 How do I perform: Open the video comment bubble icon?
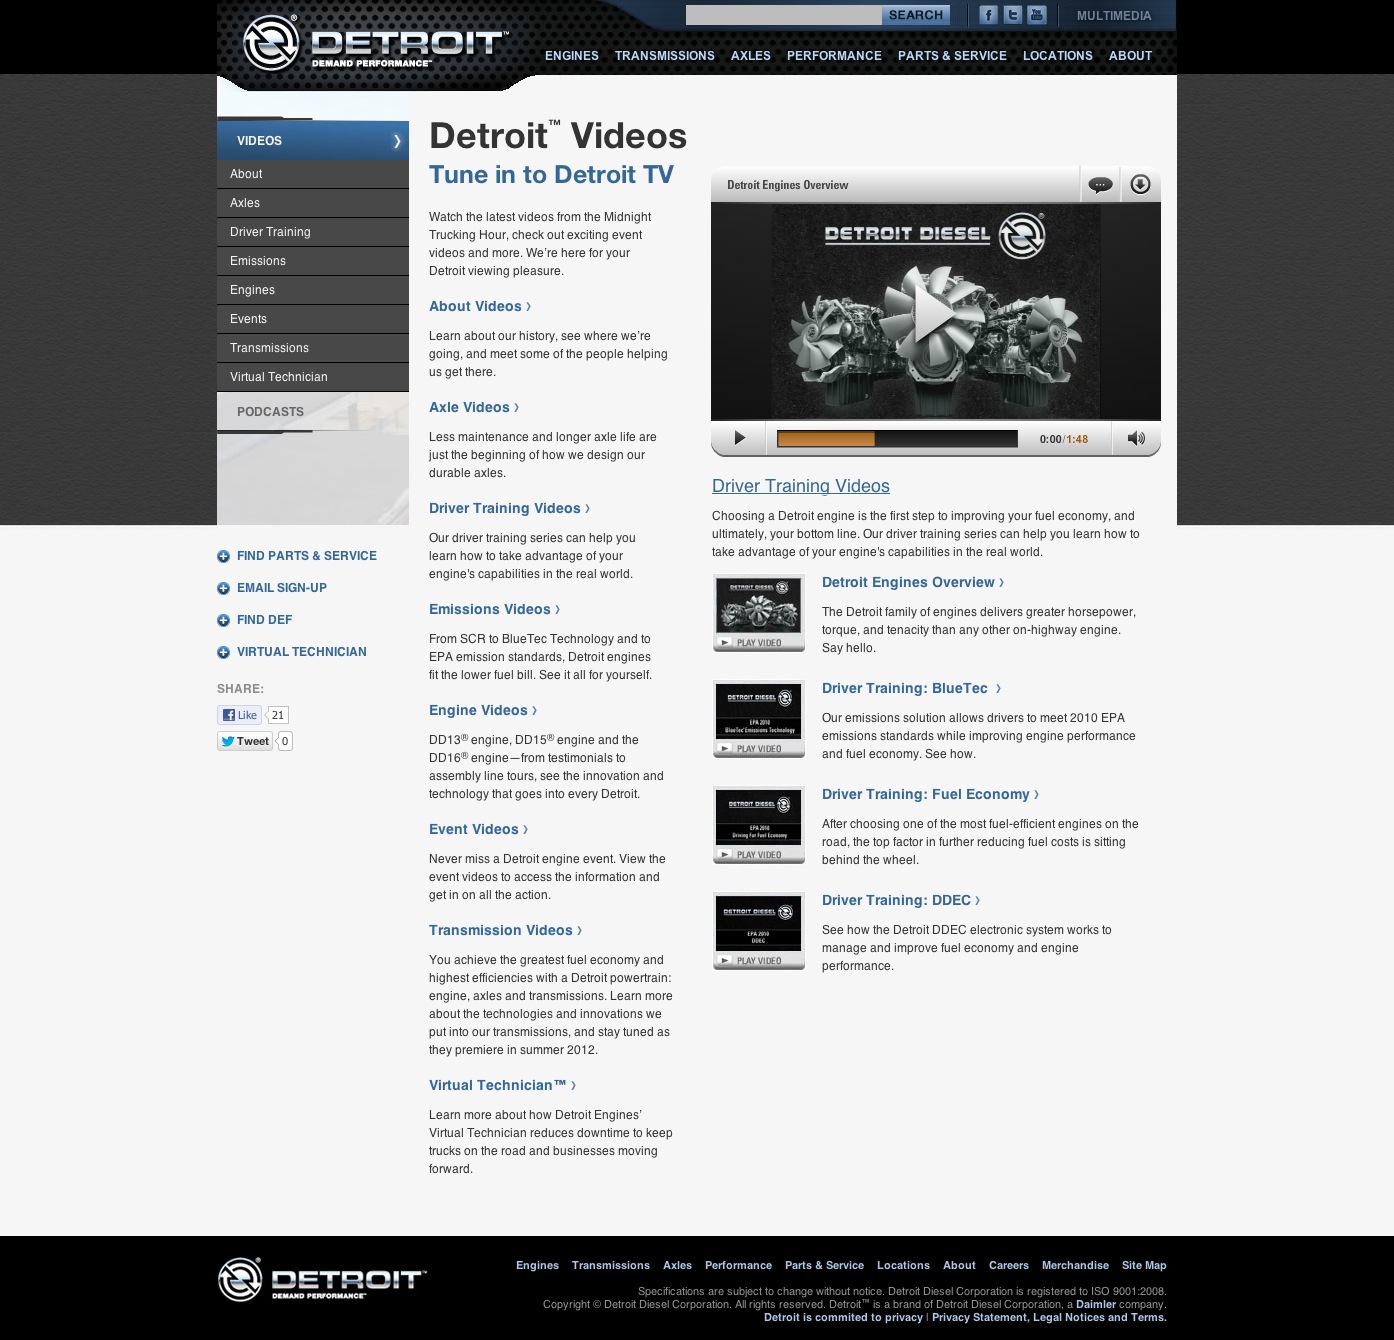(1100, 185)
